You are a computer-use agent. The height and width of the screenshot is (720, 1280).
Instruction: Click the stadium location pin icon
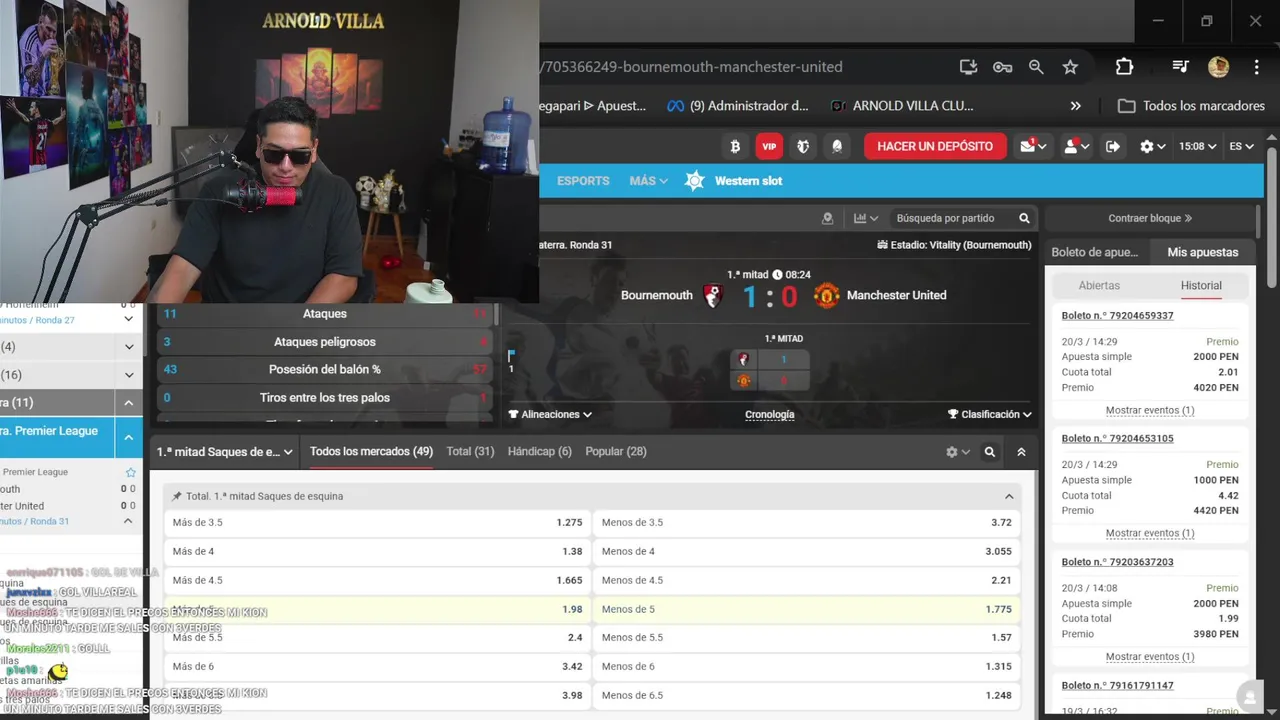click(x=827, y=218)
